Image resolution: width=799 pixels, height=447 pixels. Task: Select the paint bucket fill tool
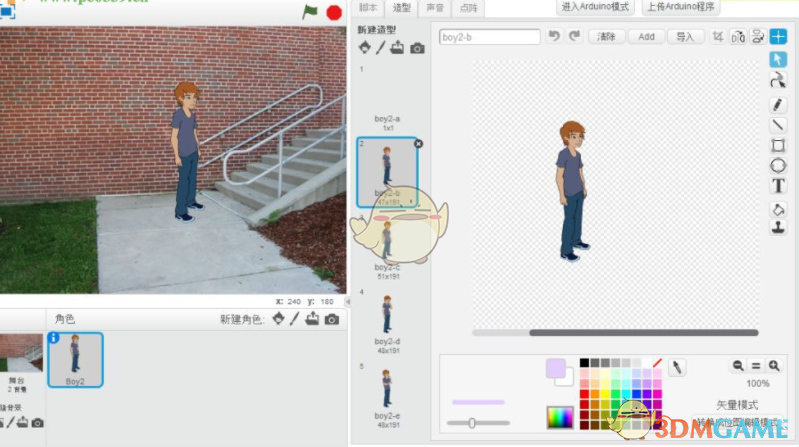coord(778,209)
